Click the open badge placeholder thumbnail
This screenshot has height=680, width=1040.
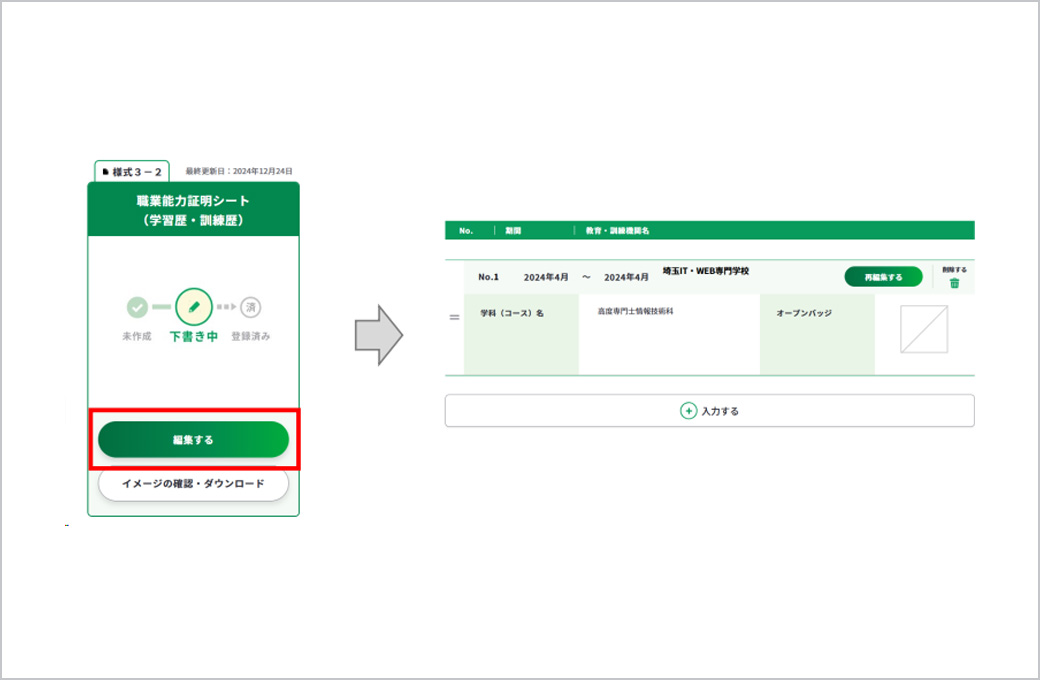coord(924,329)
